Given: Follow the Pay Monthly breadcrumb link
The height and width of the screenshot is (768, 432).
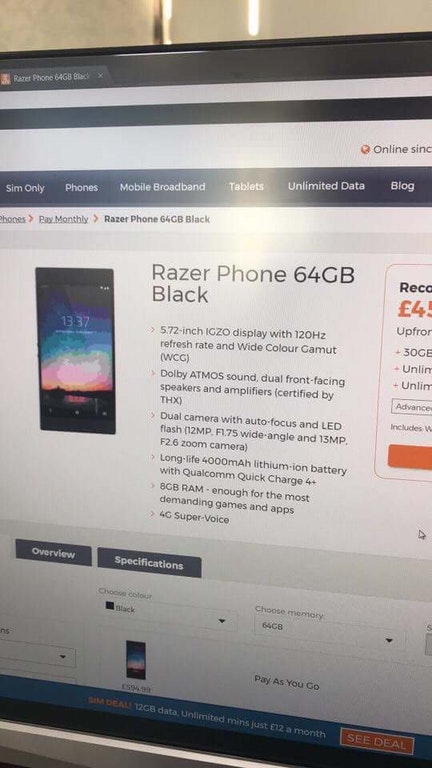Looking at the screenshot, I should [64, 219].
